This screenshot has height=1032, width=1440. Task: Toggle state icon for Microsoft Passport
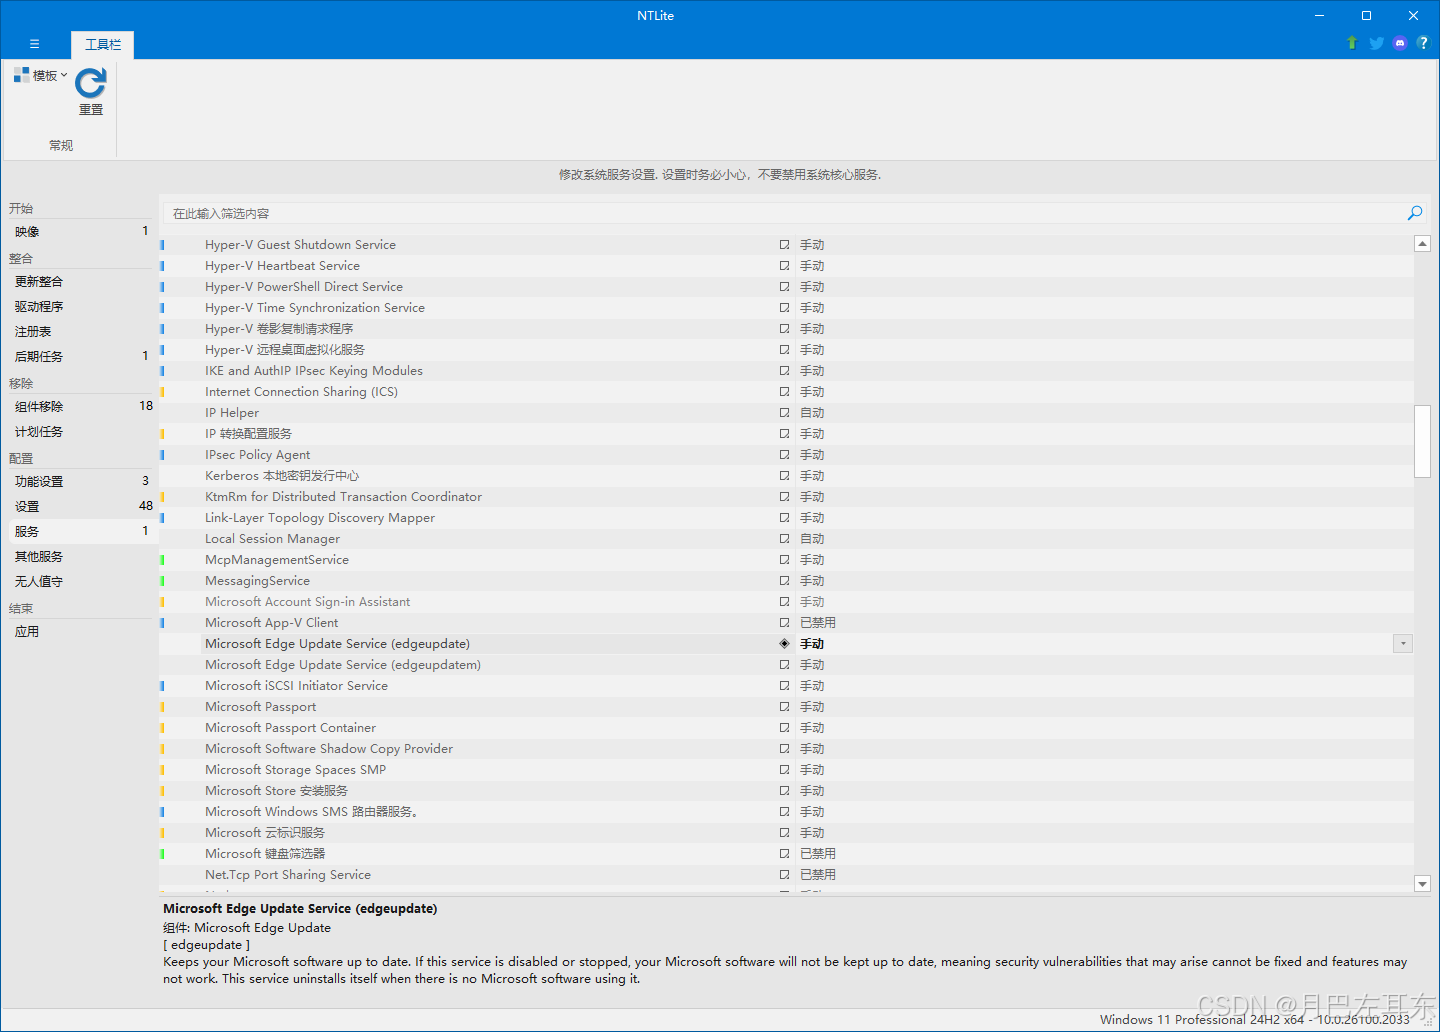point(784,707)
